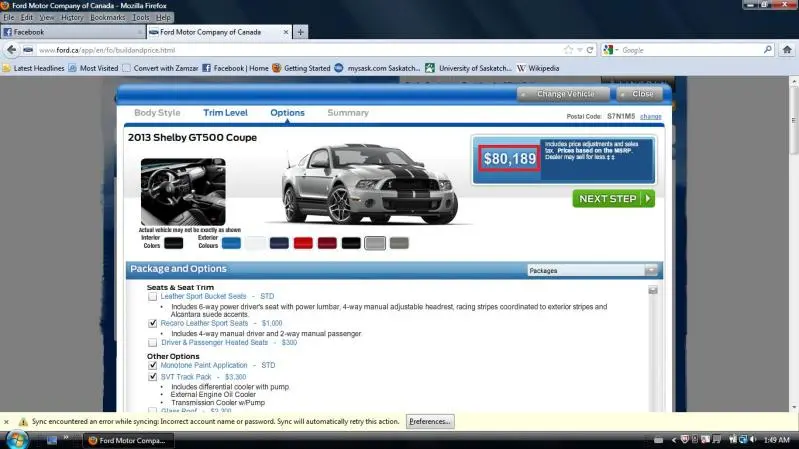
Task: Choose the dark maroon exterior colour
Action: [x=327, y=243]
